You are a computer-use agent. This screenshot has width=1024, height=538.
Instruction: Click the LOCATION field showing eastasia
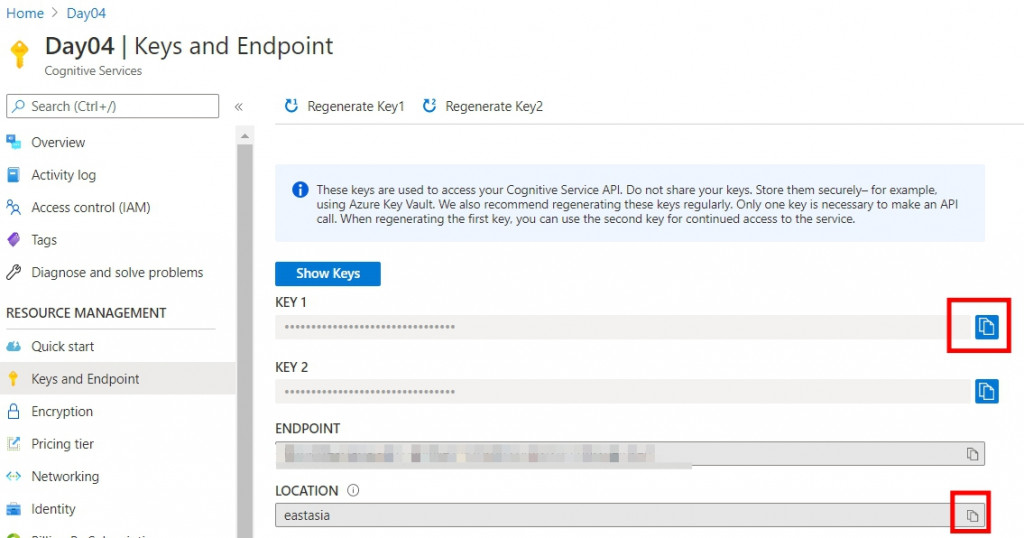[x=630, y=516]
